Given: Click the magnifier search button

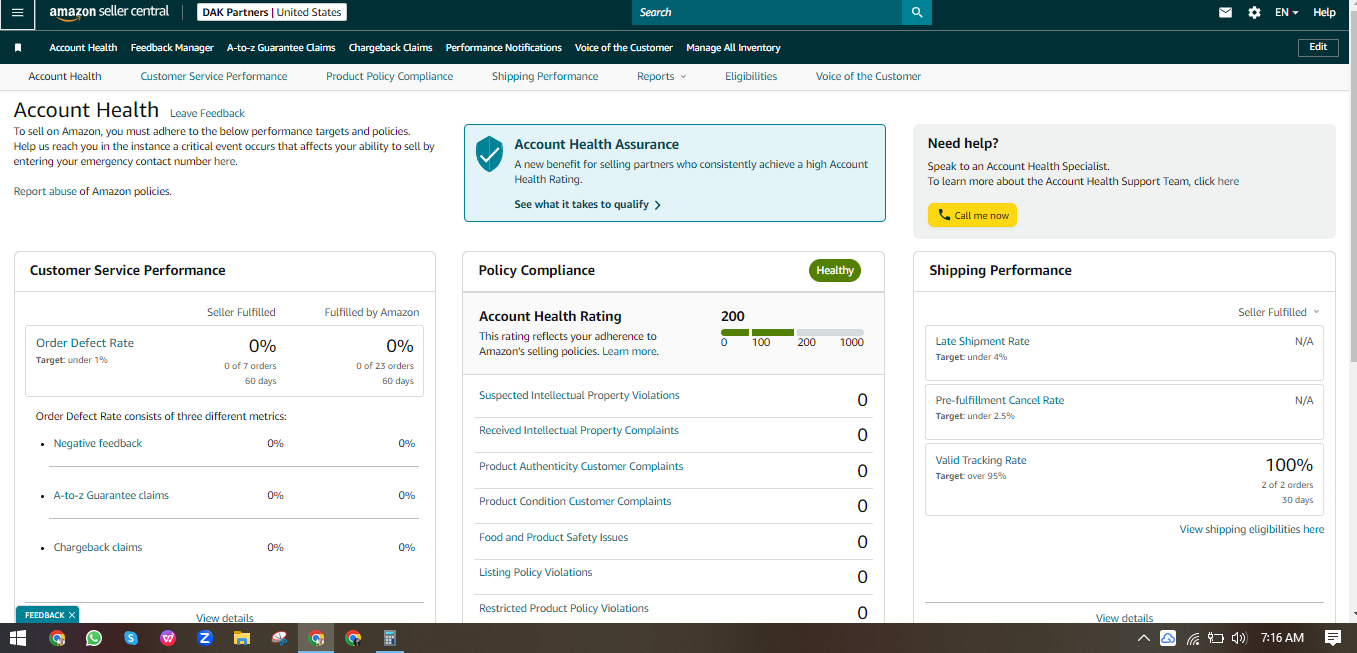Looking at the screenshot, I should tap(916, 12).
